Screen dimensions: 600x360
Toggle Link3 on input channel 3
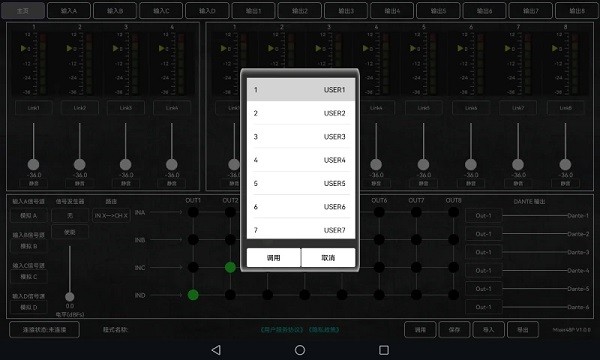(x=126, y=108)
